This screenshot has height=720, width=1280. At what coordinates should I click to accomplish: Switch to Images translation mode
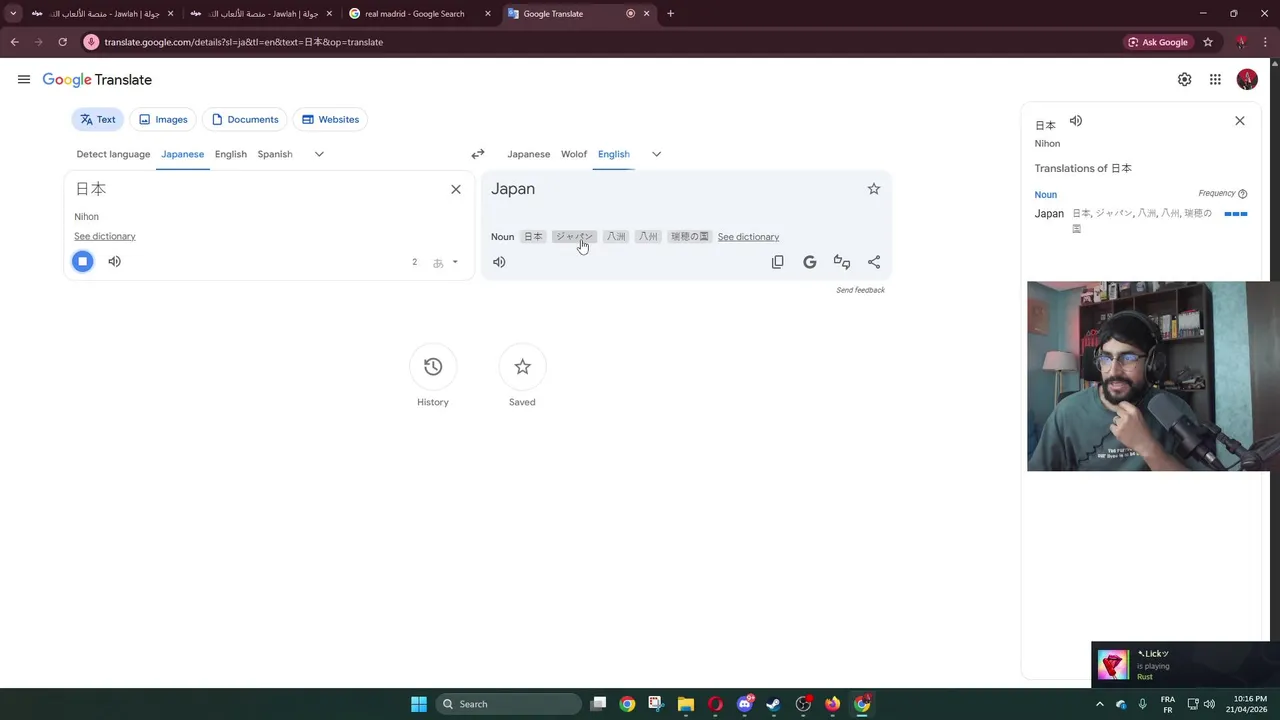[x=163, y=120]
